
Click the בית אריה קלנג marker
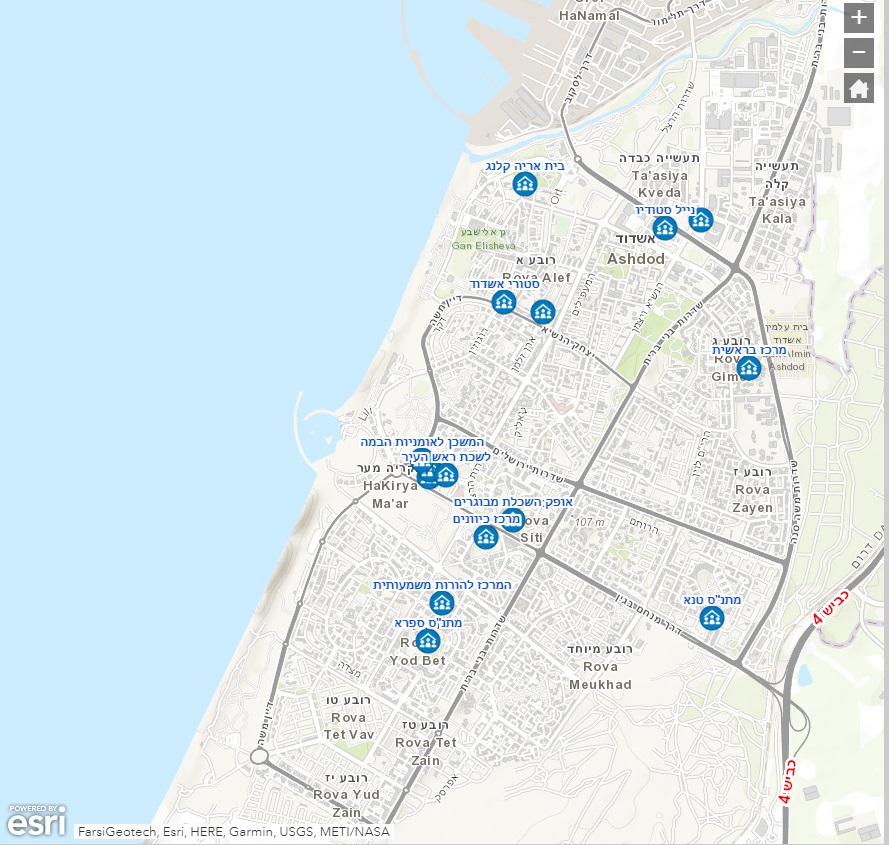point(524,184)
